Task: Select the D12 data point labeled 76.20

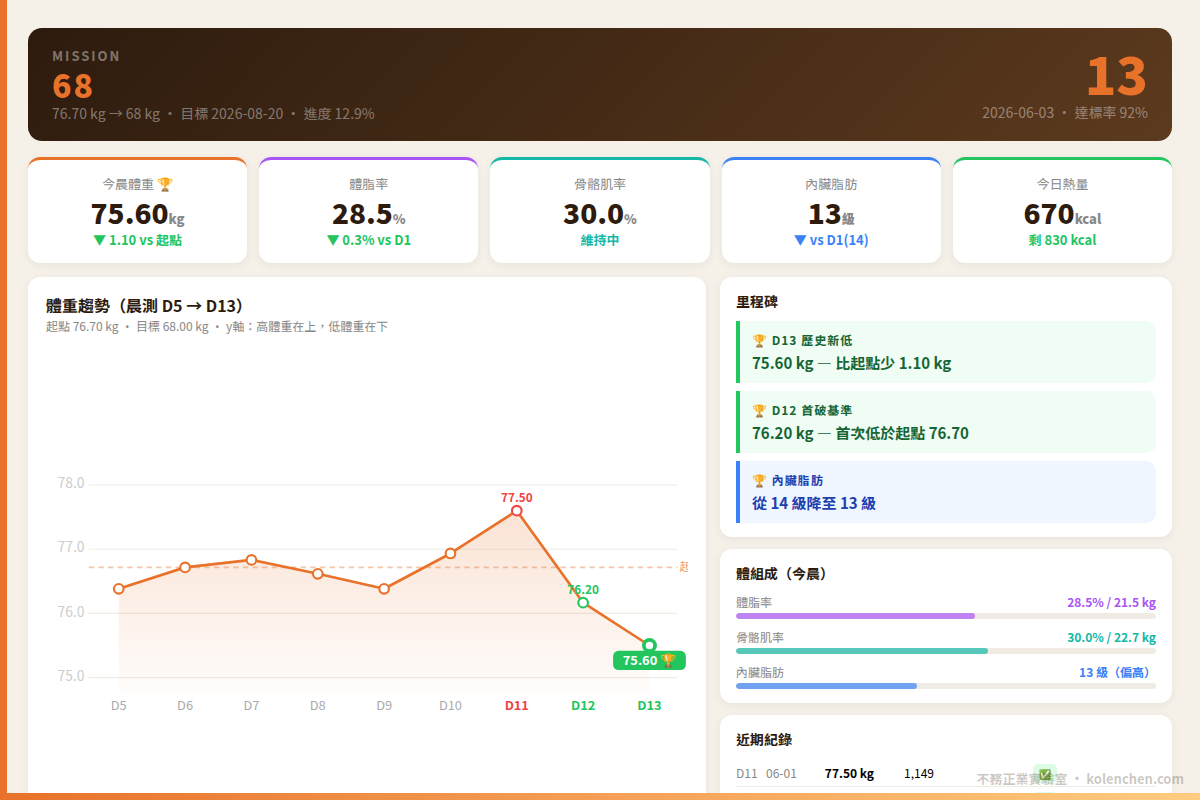Action: [x=583, y=602]
